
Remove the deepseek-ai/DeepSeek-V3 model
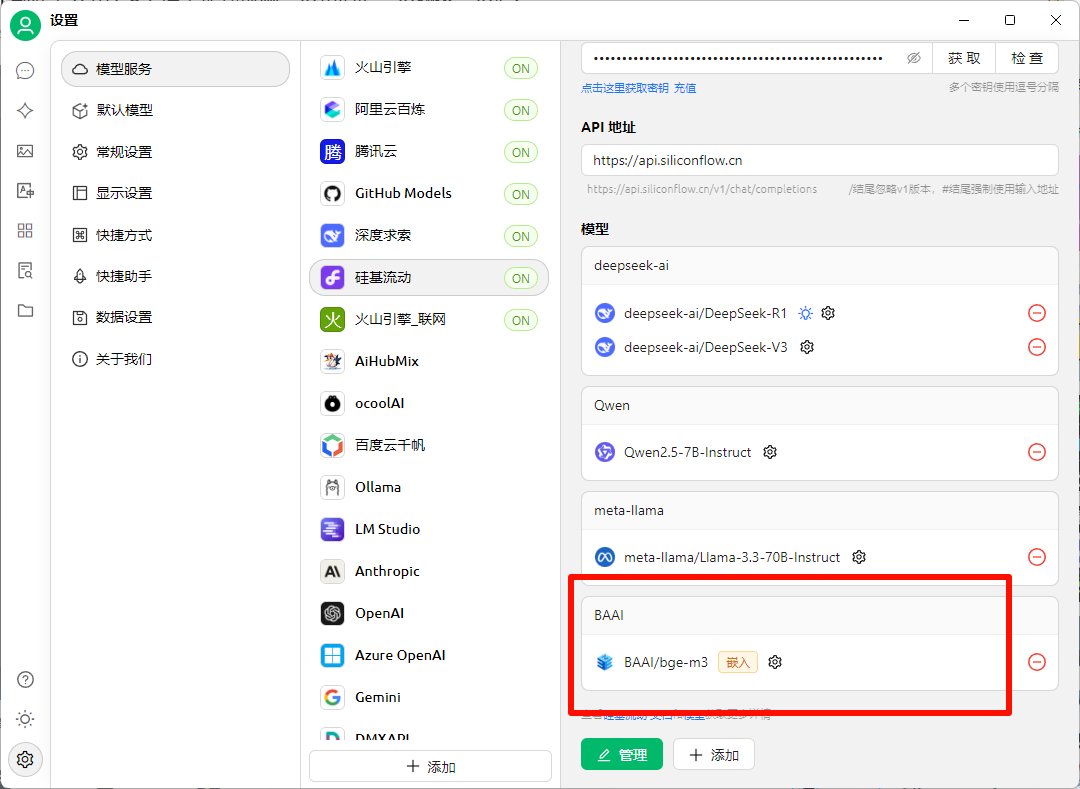(x=1037, y=347)
